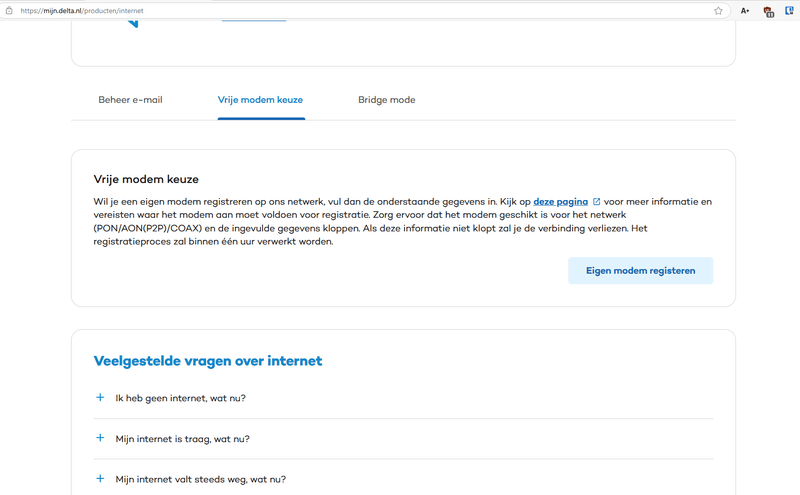
Task: Click the blue underlined link above the tabs
Action: pyautogui.click(x=253, y=19)
